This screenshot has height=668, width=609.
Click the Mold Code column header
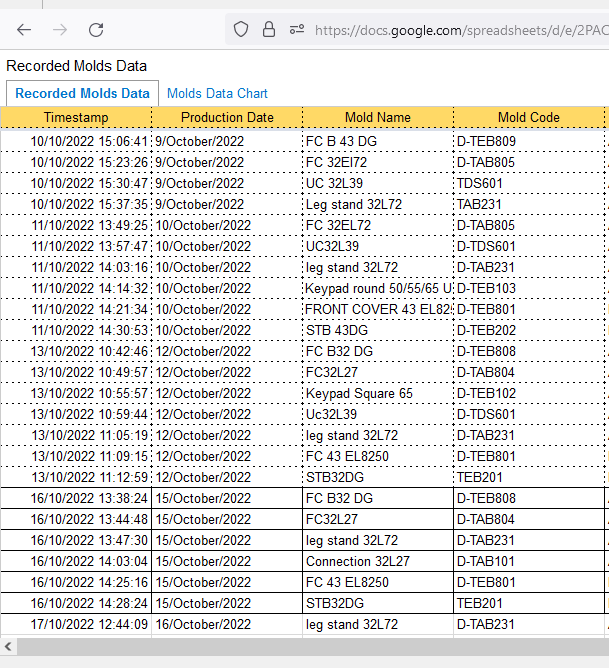coord(529,117)
